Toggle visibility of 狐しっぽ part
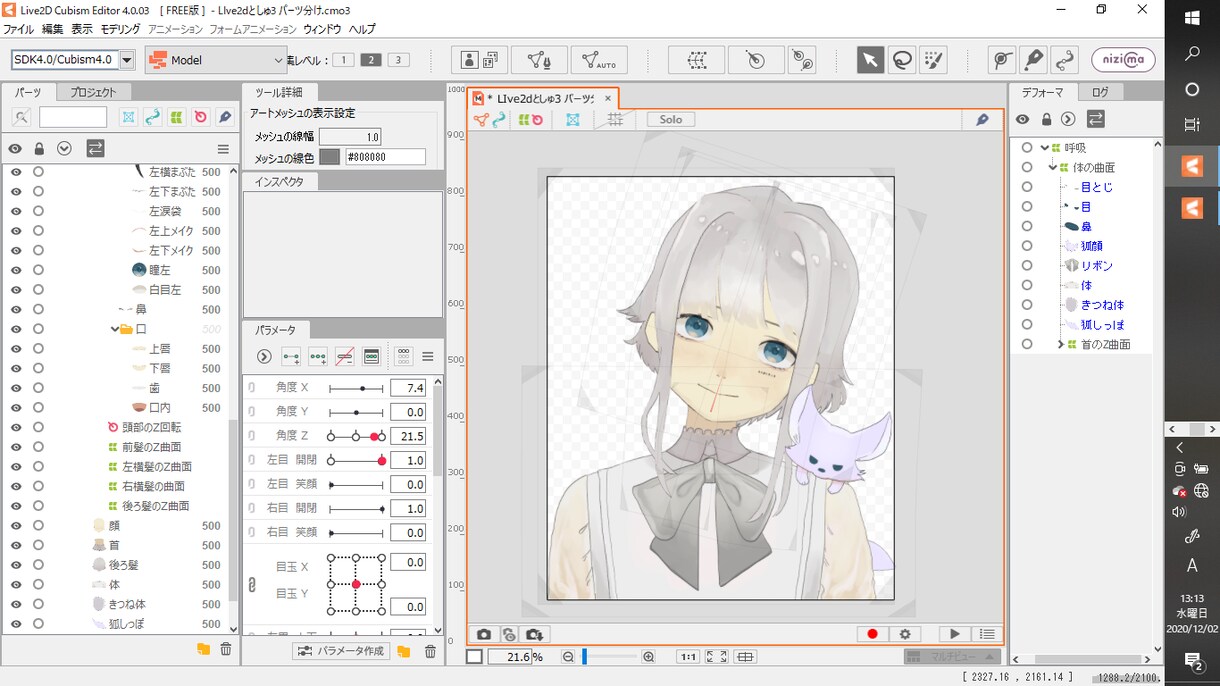The height and width of the screenshot is (686, 1220). (x=16, y=624)
